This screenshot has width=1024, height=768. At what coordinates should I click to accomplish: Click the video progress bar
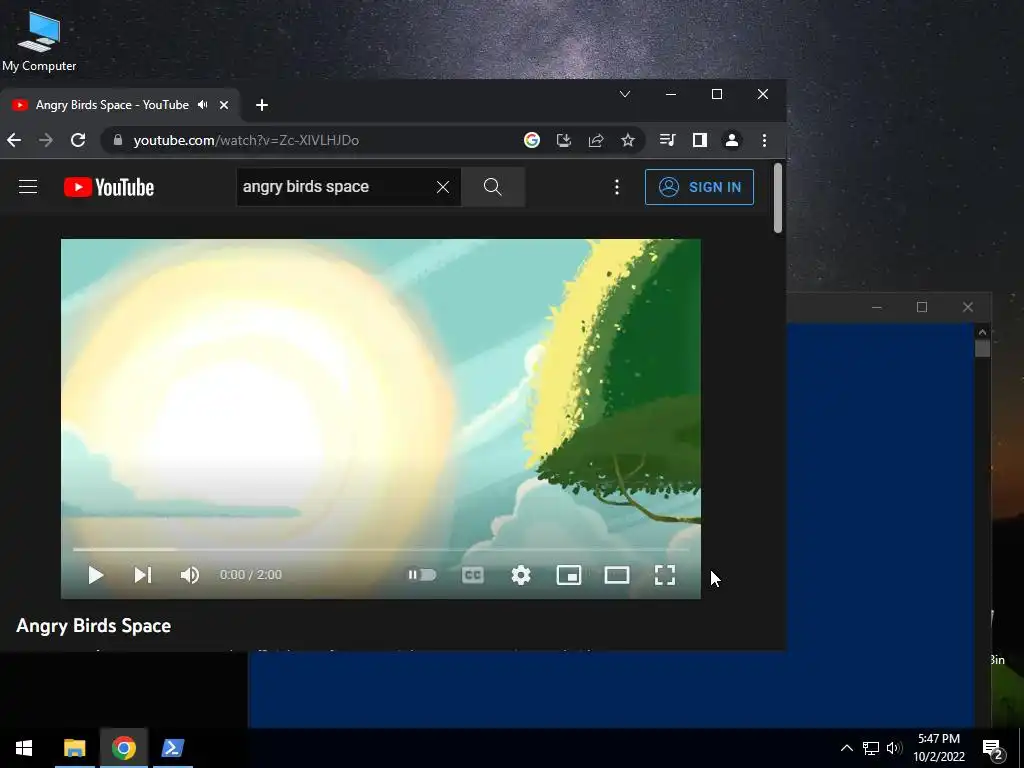[381, 550]
